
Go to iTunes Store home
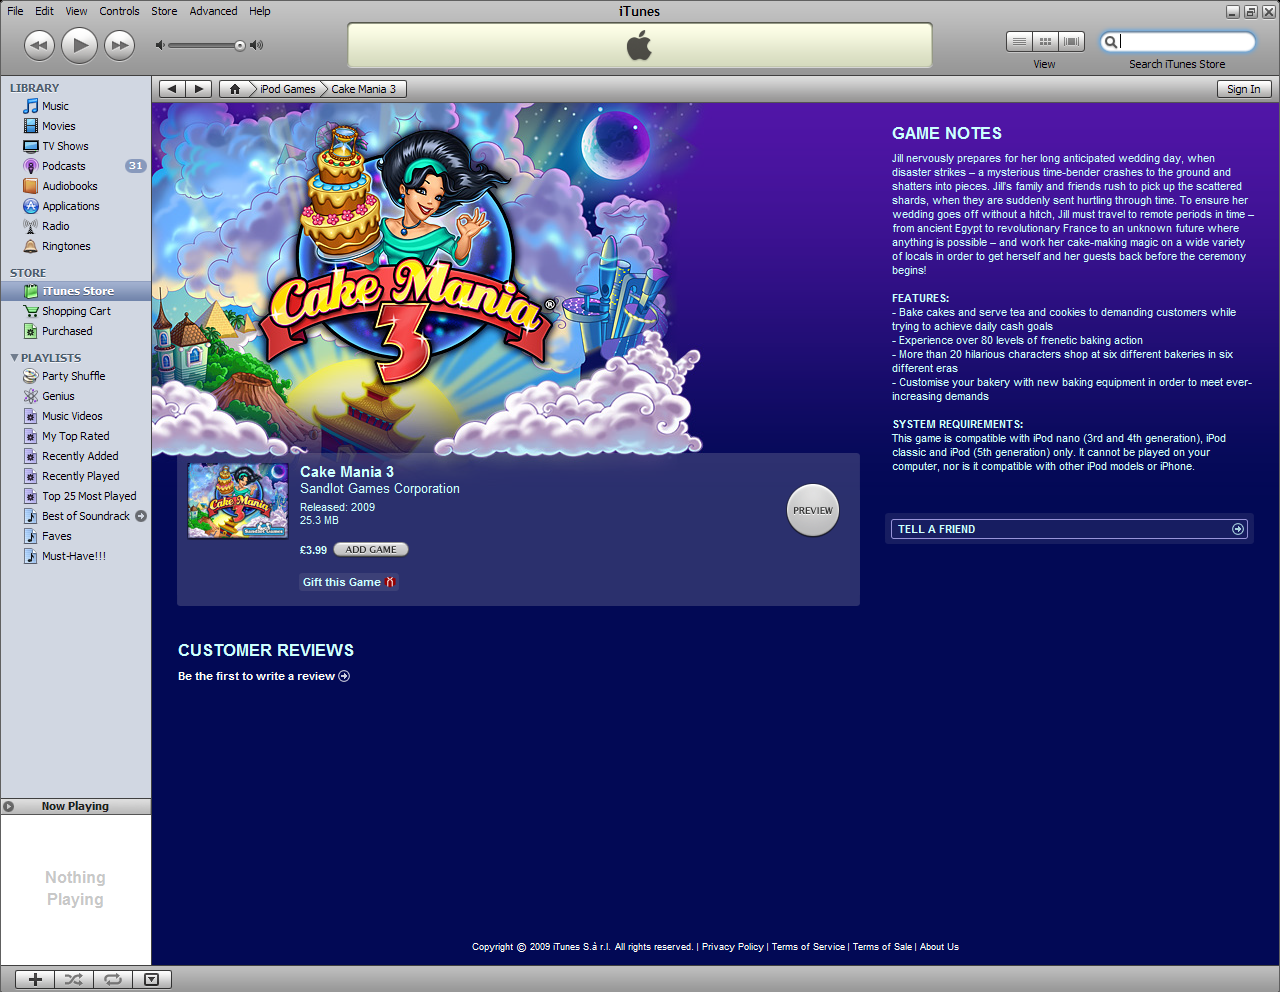coord(235,89)
